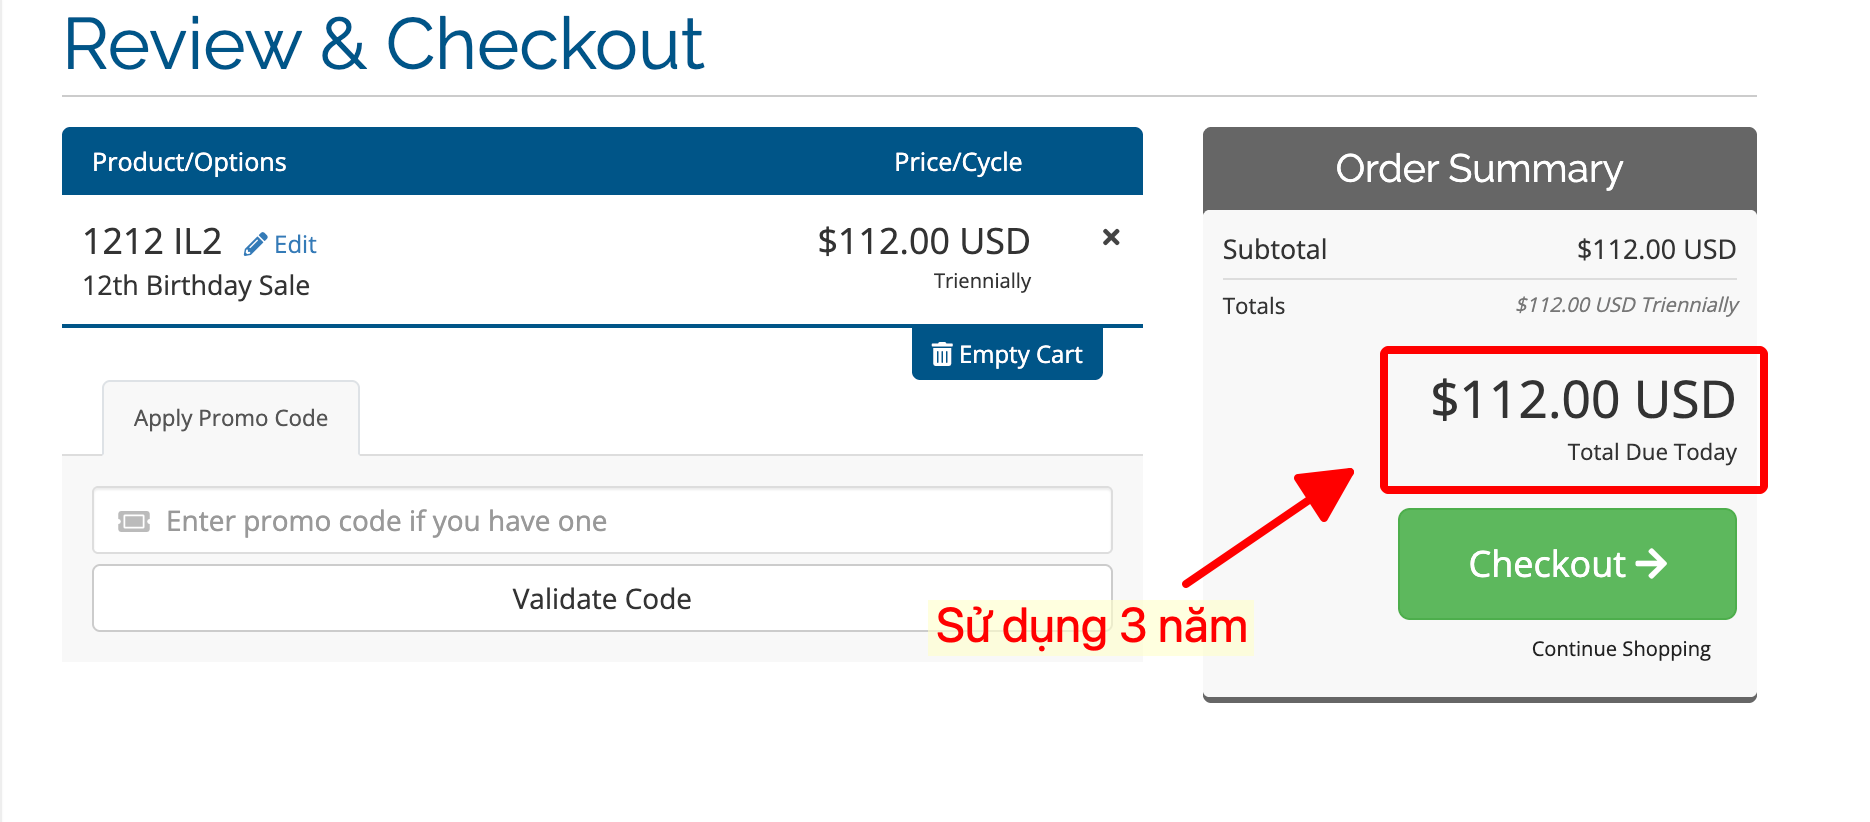The height and width of the screenshot is (822, 1870).
Task: Remove 1212 IL2 using the X icon
Action: click(x=1110, y=238)
